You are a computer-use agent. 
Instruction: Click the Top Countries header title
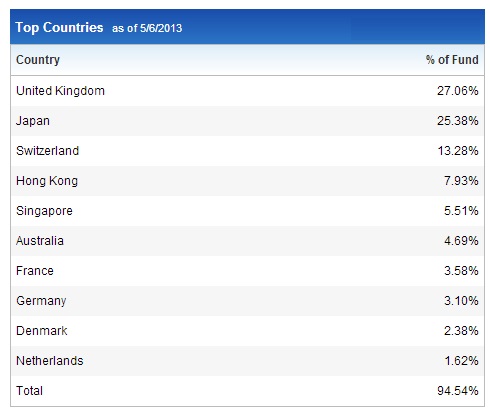59,28
